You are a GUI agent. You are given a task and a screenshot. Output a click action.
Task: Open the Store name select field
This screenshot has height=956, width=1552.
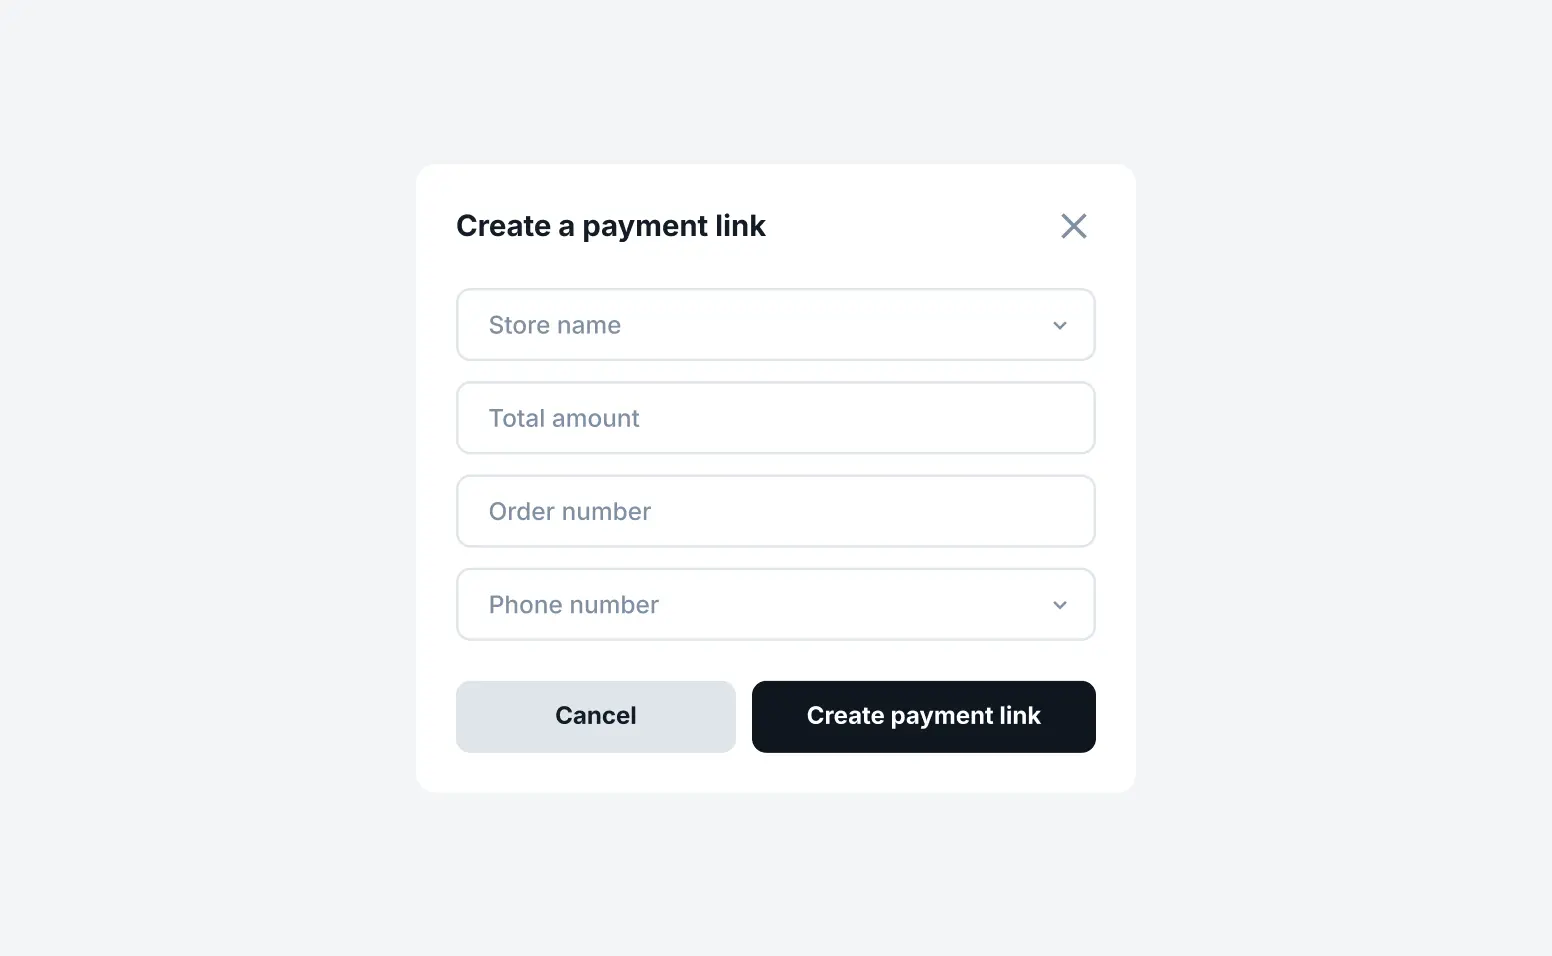pos(775,325)
